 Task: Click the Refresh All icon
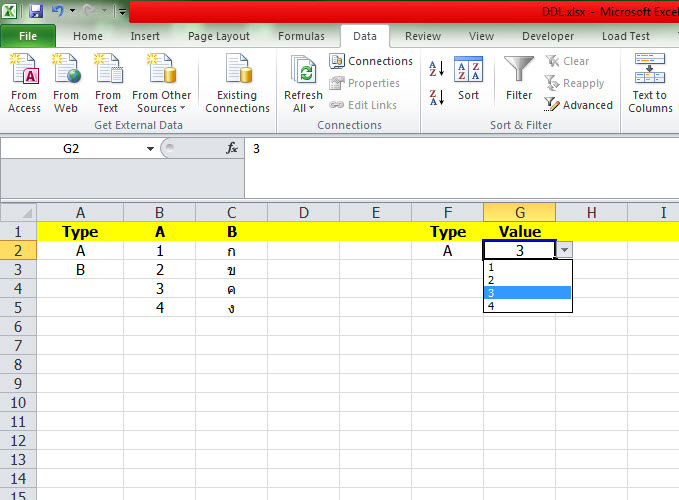[x=303, y=69]
